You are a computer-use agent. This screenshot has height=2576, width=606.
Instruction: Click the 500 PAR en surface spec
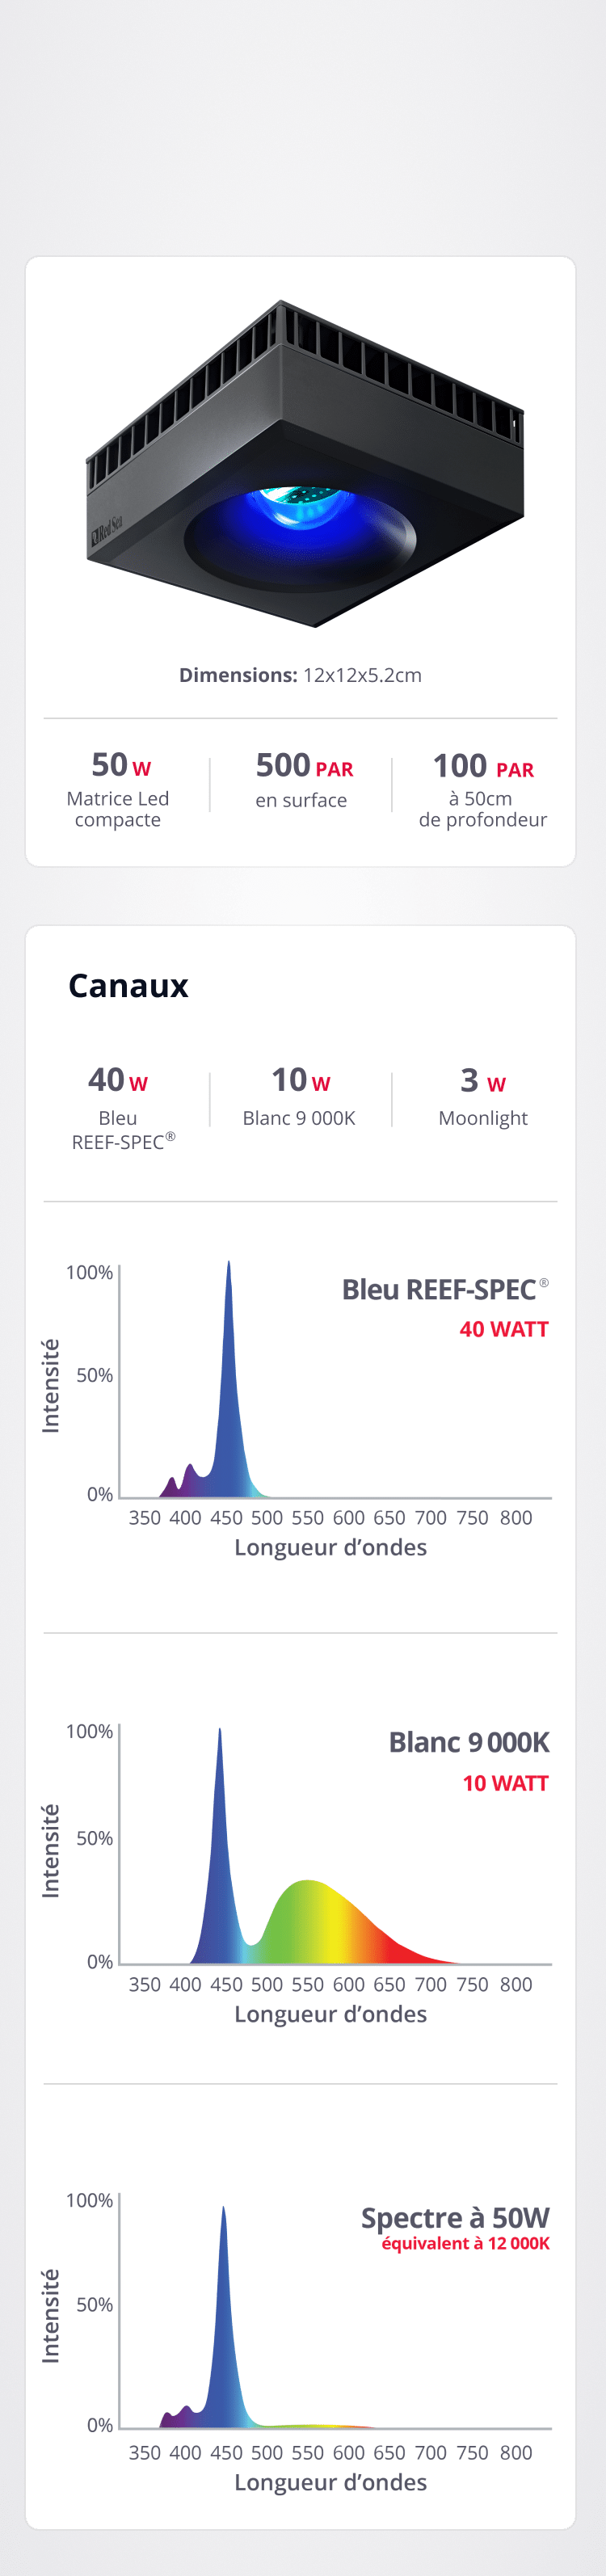tap(302, 780)
